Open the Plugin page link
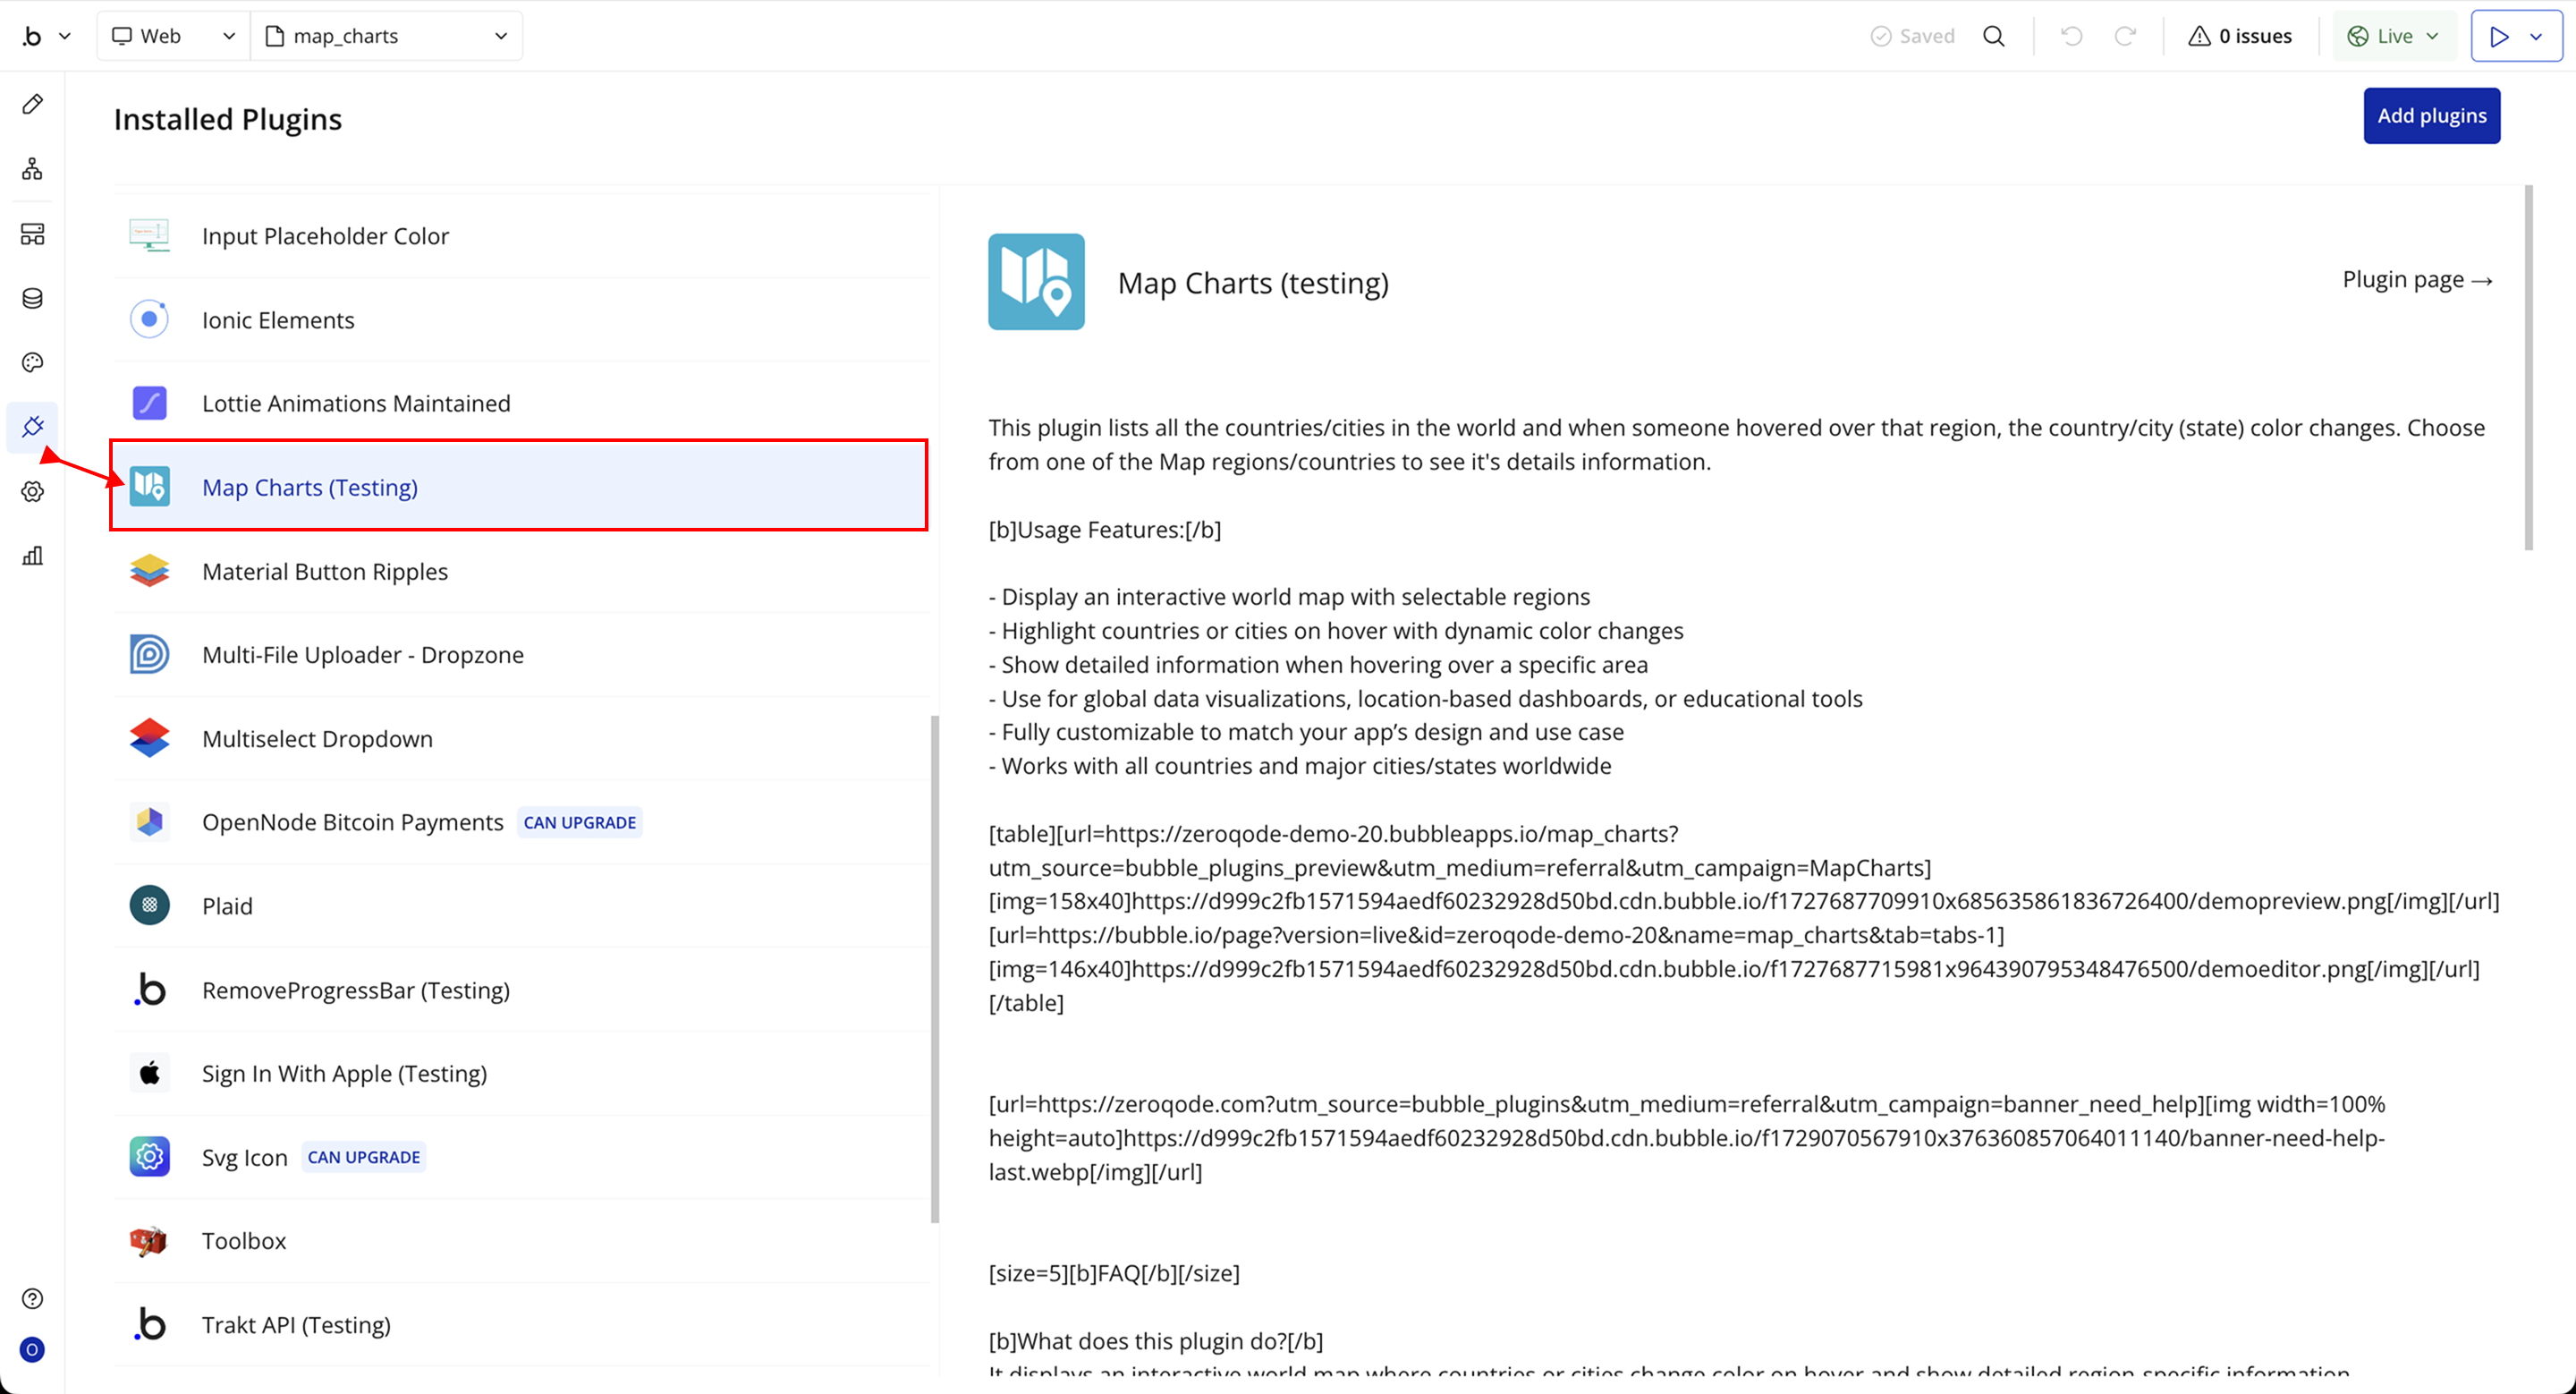Screen dimensions: 2576x1394 [x=2416, y=280]
